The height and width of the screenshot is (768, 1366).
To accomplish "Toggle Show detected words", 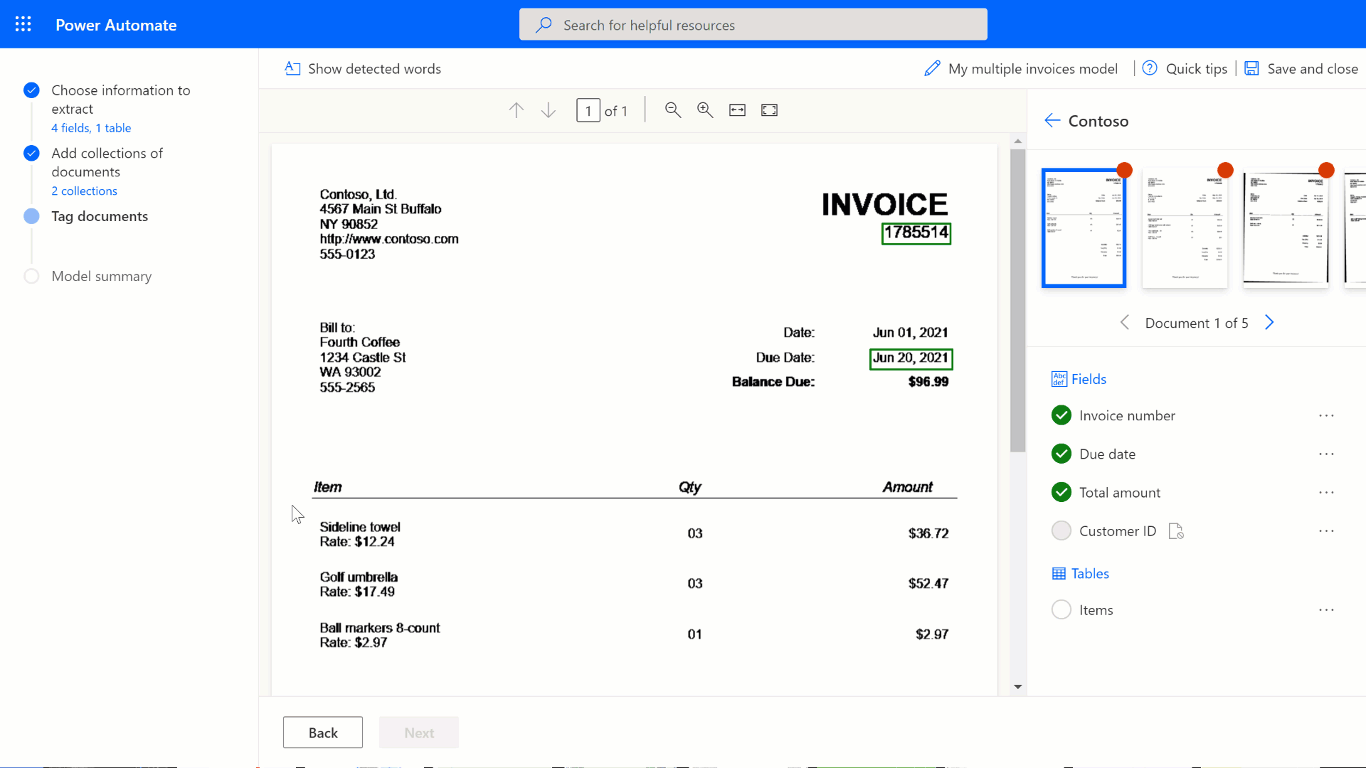I will pos(363,69).
